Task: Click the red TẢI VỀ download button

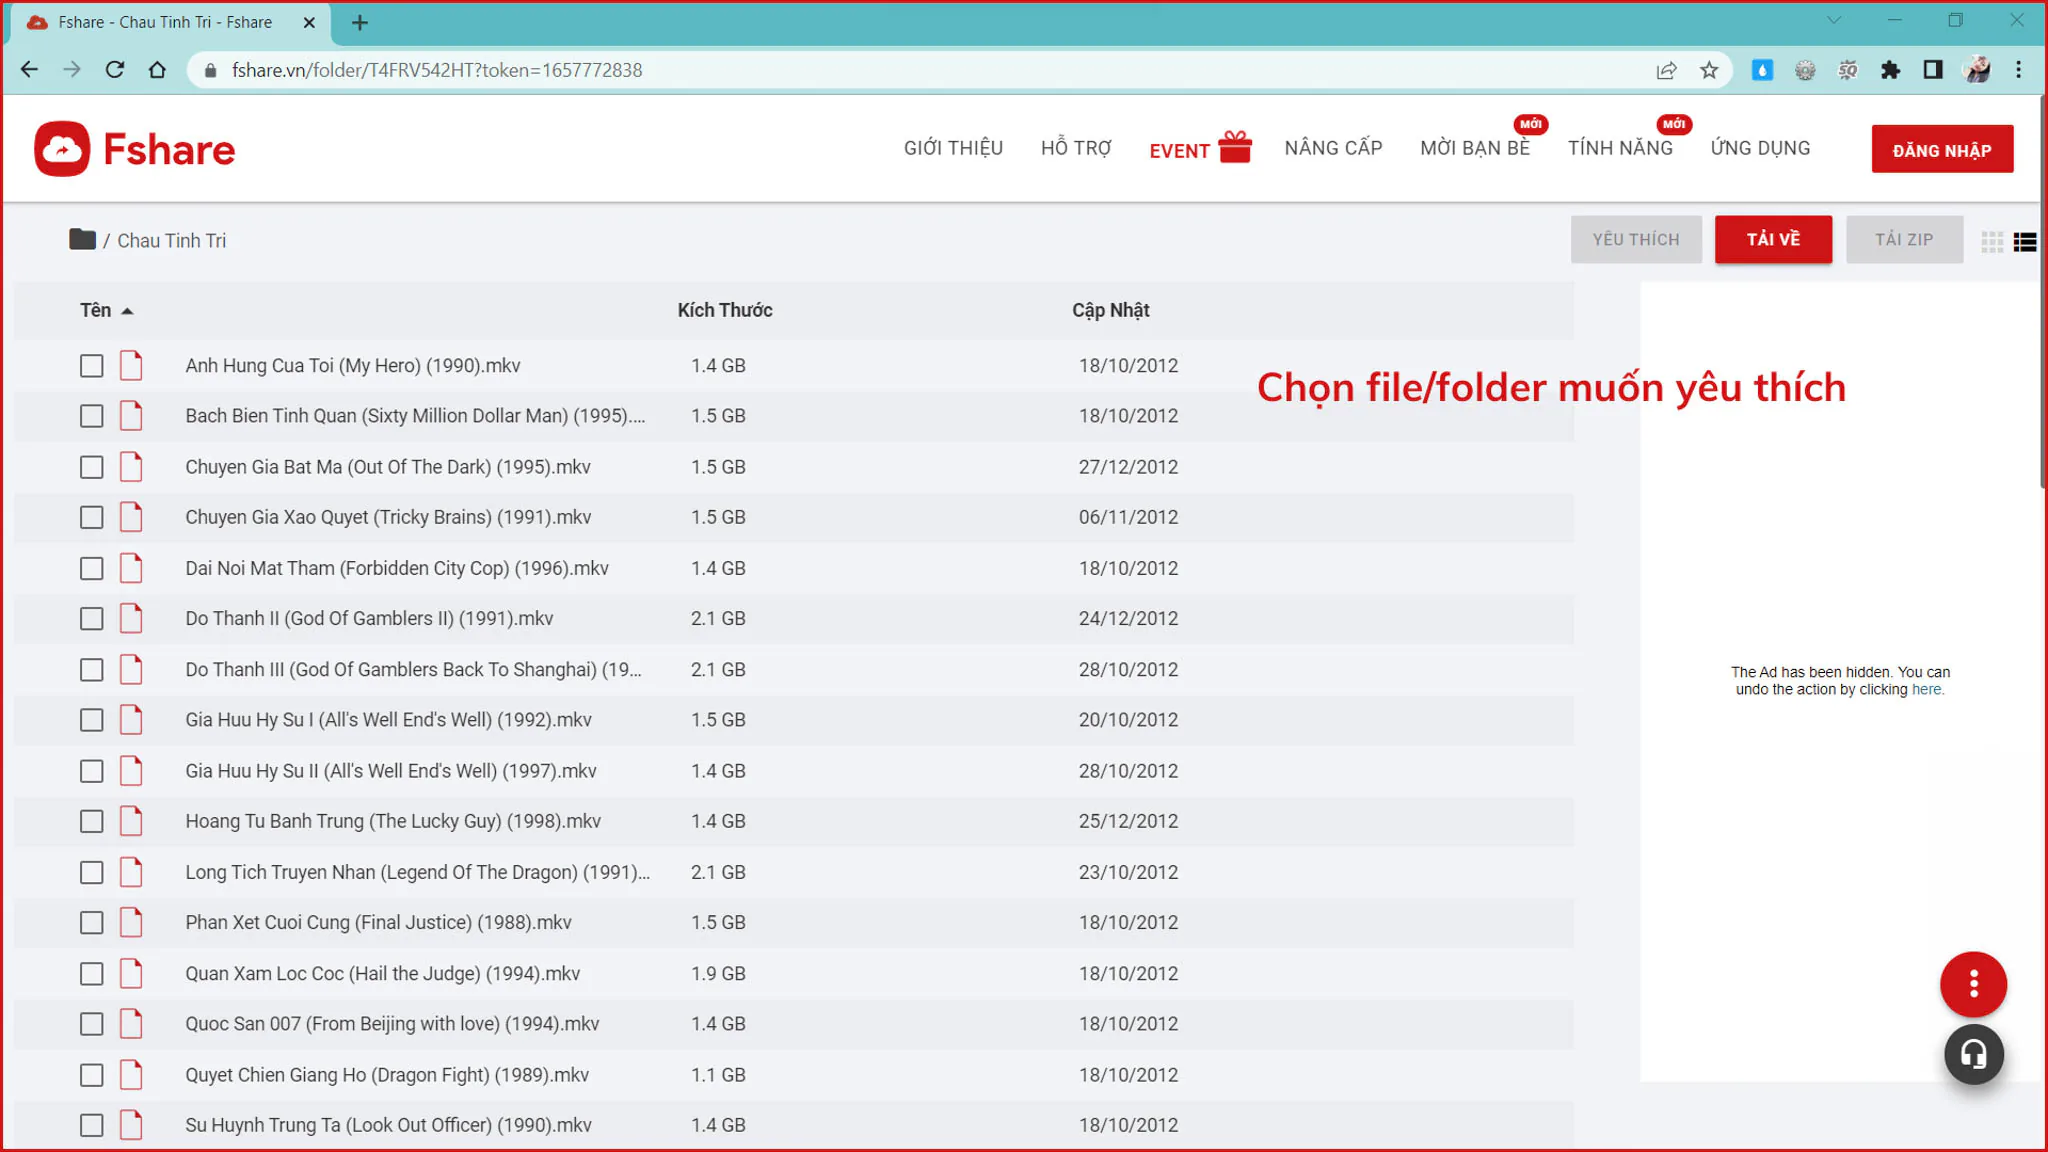Action: tap(1773, 239)
